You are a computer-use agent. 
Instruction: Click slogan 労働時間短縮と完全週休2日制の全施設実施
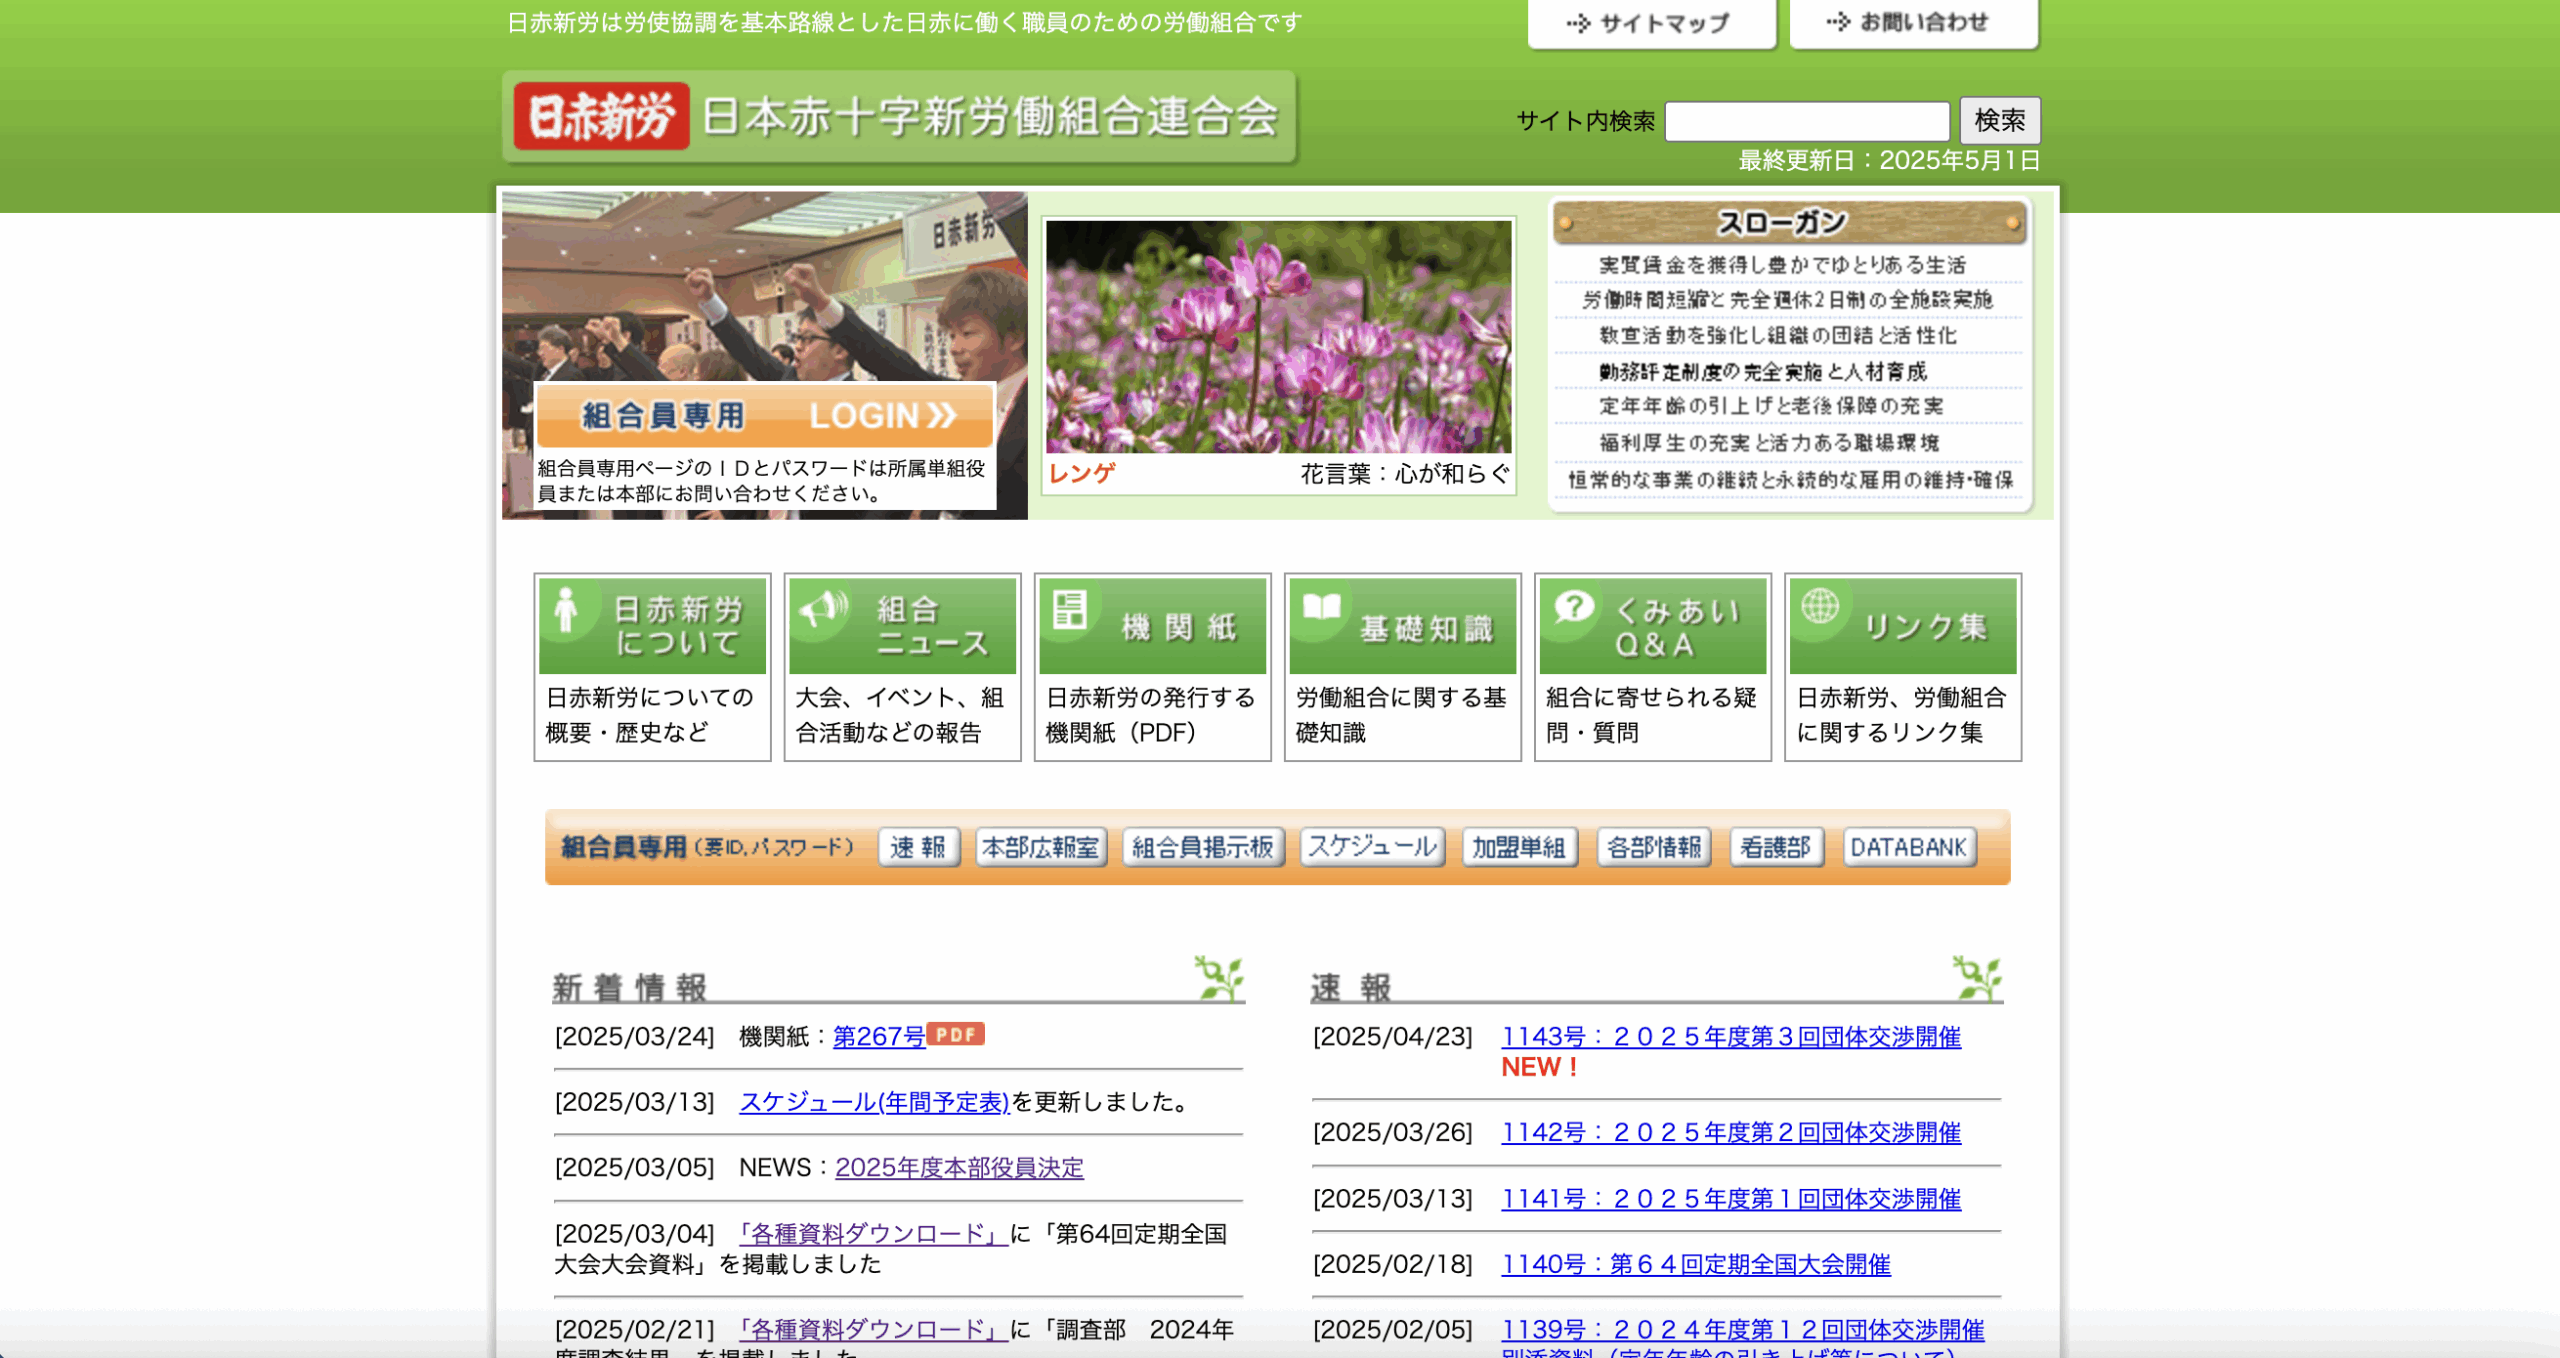(1787, 300)
